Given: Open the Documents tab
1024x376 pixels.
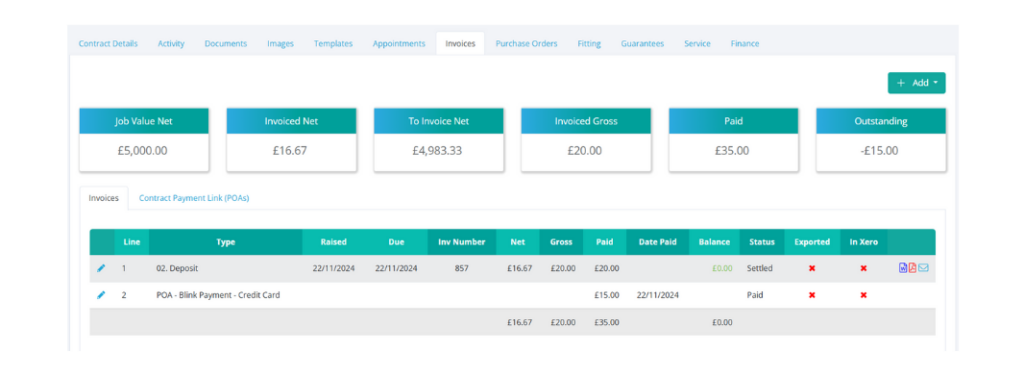Looking at the screenshot, I should pos(226,44).
